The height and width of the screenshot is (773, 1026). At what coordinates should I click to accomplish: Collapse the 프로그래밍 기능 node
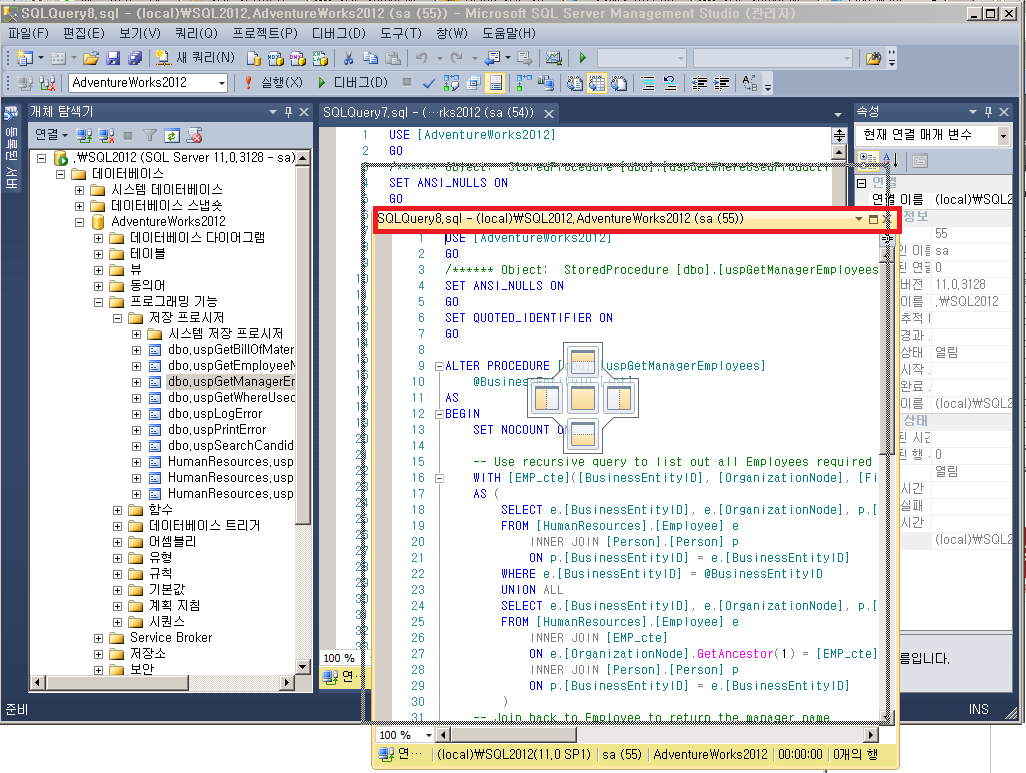[98, 302]
